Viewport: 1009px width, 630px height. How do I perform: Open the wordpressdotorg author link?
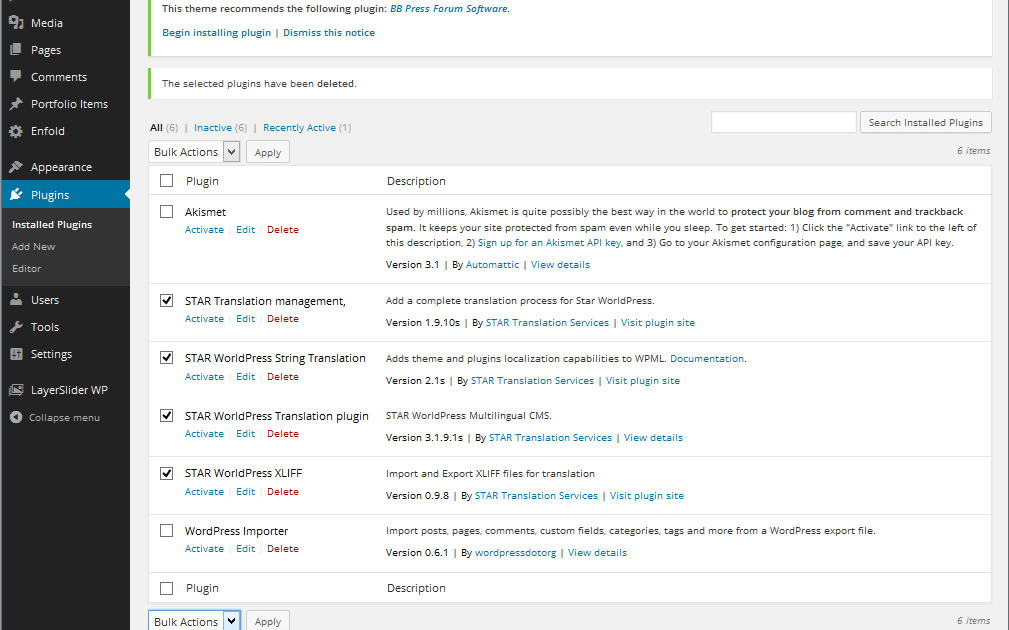tap(515, 553)
